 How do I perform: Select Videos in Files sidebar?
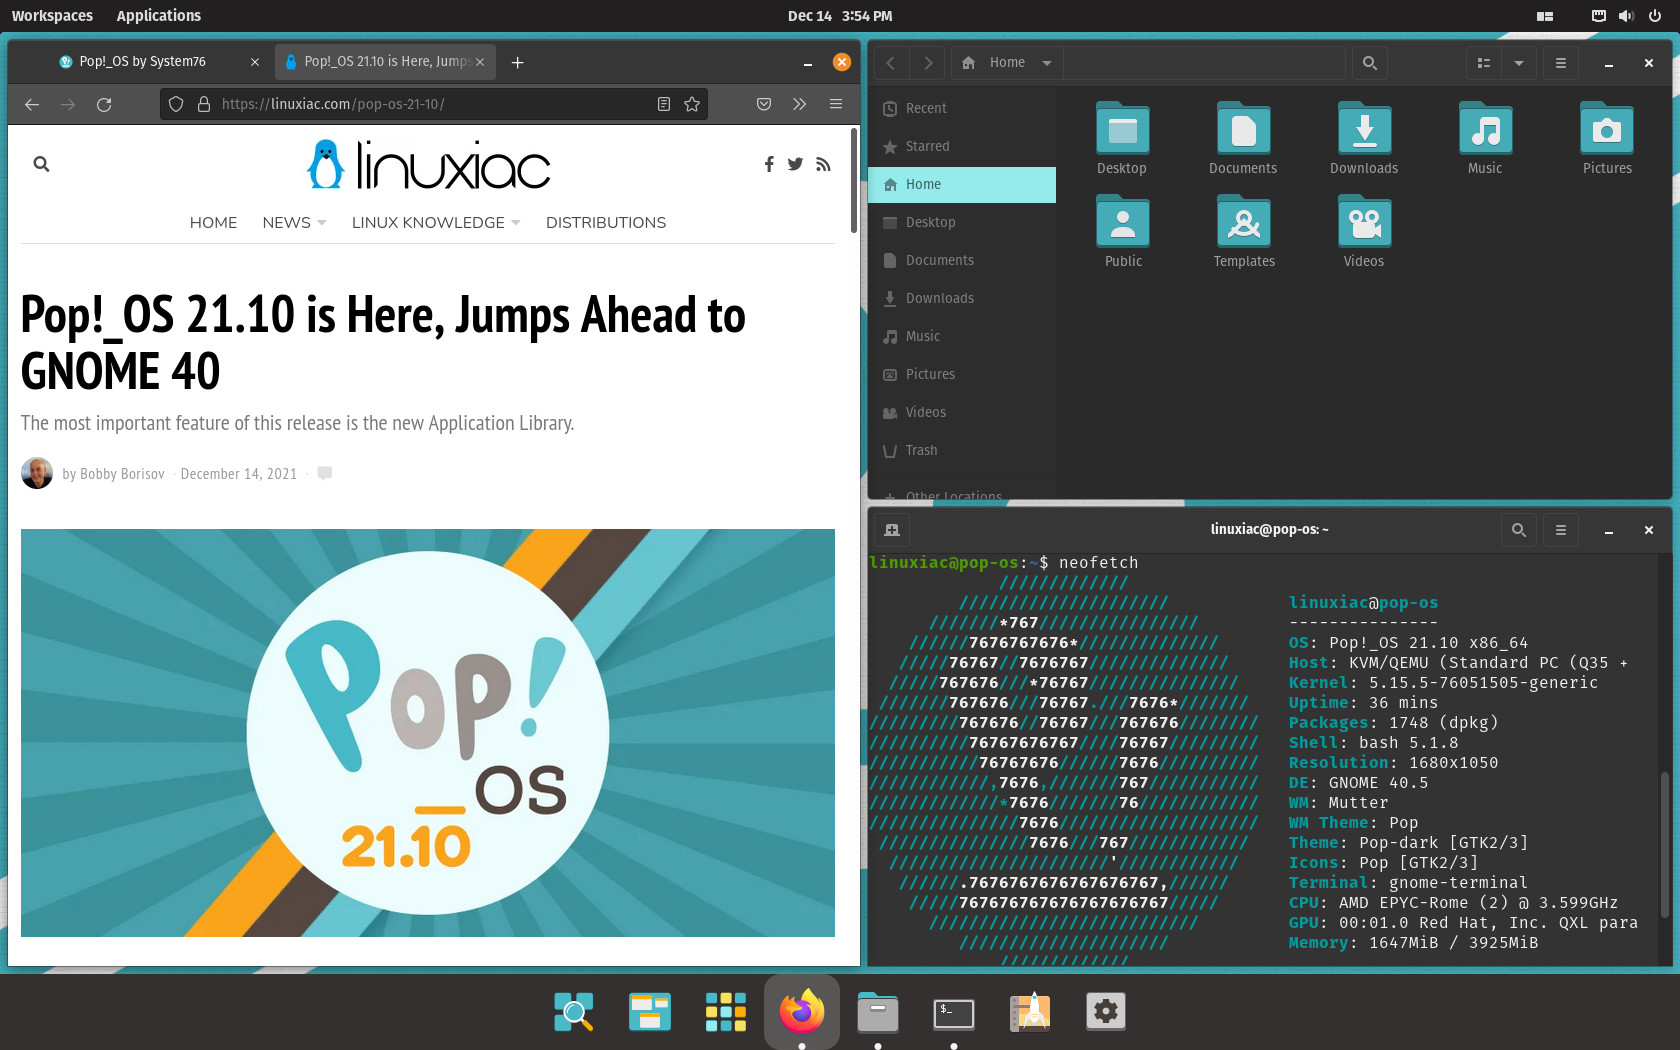962,412
